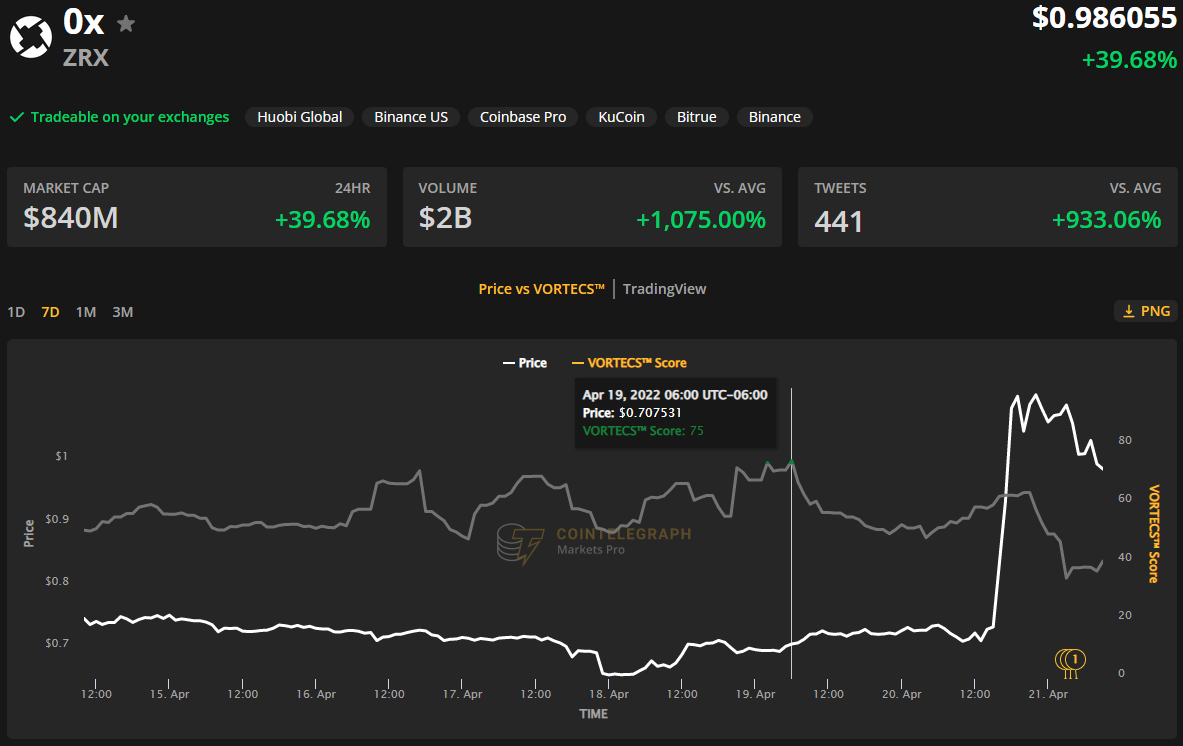Viewport: 1183px width, 746px height.
Task: Select the Binance US exchange chip
Action: [411, 117]
